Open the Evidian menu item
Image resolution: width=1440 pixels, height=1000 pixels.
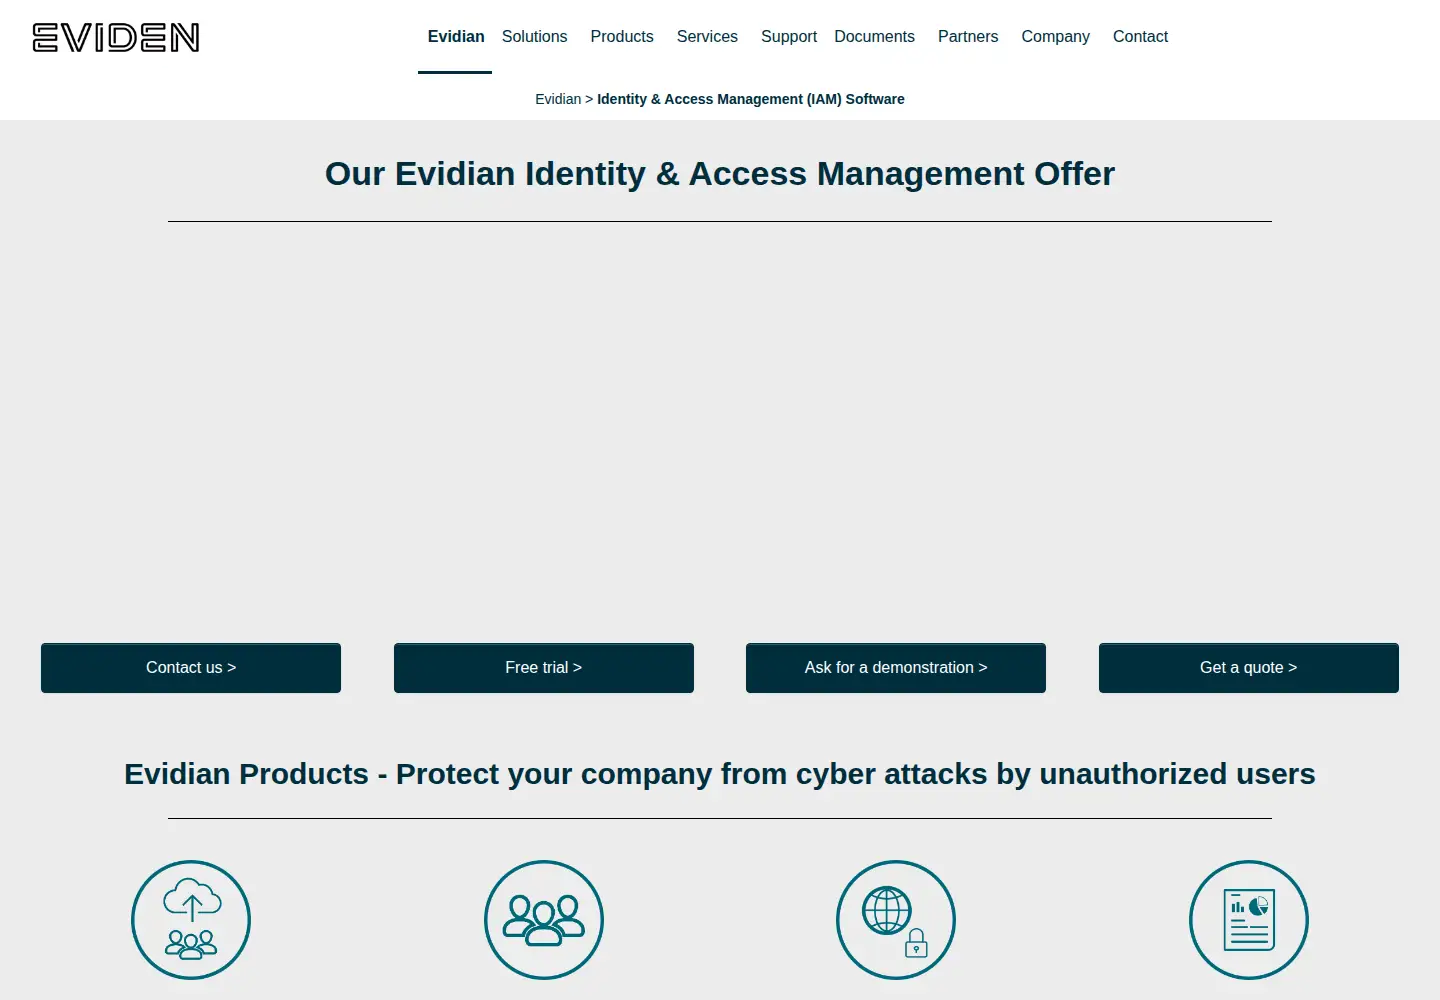456,37
